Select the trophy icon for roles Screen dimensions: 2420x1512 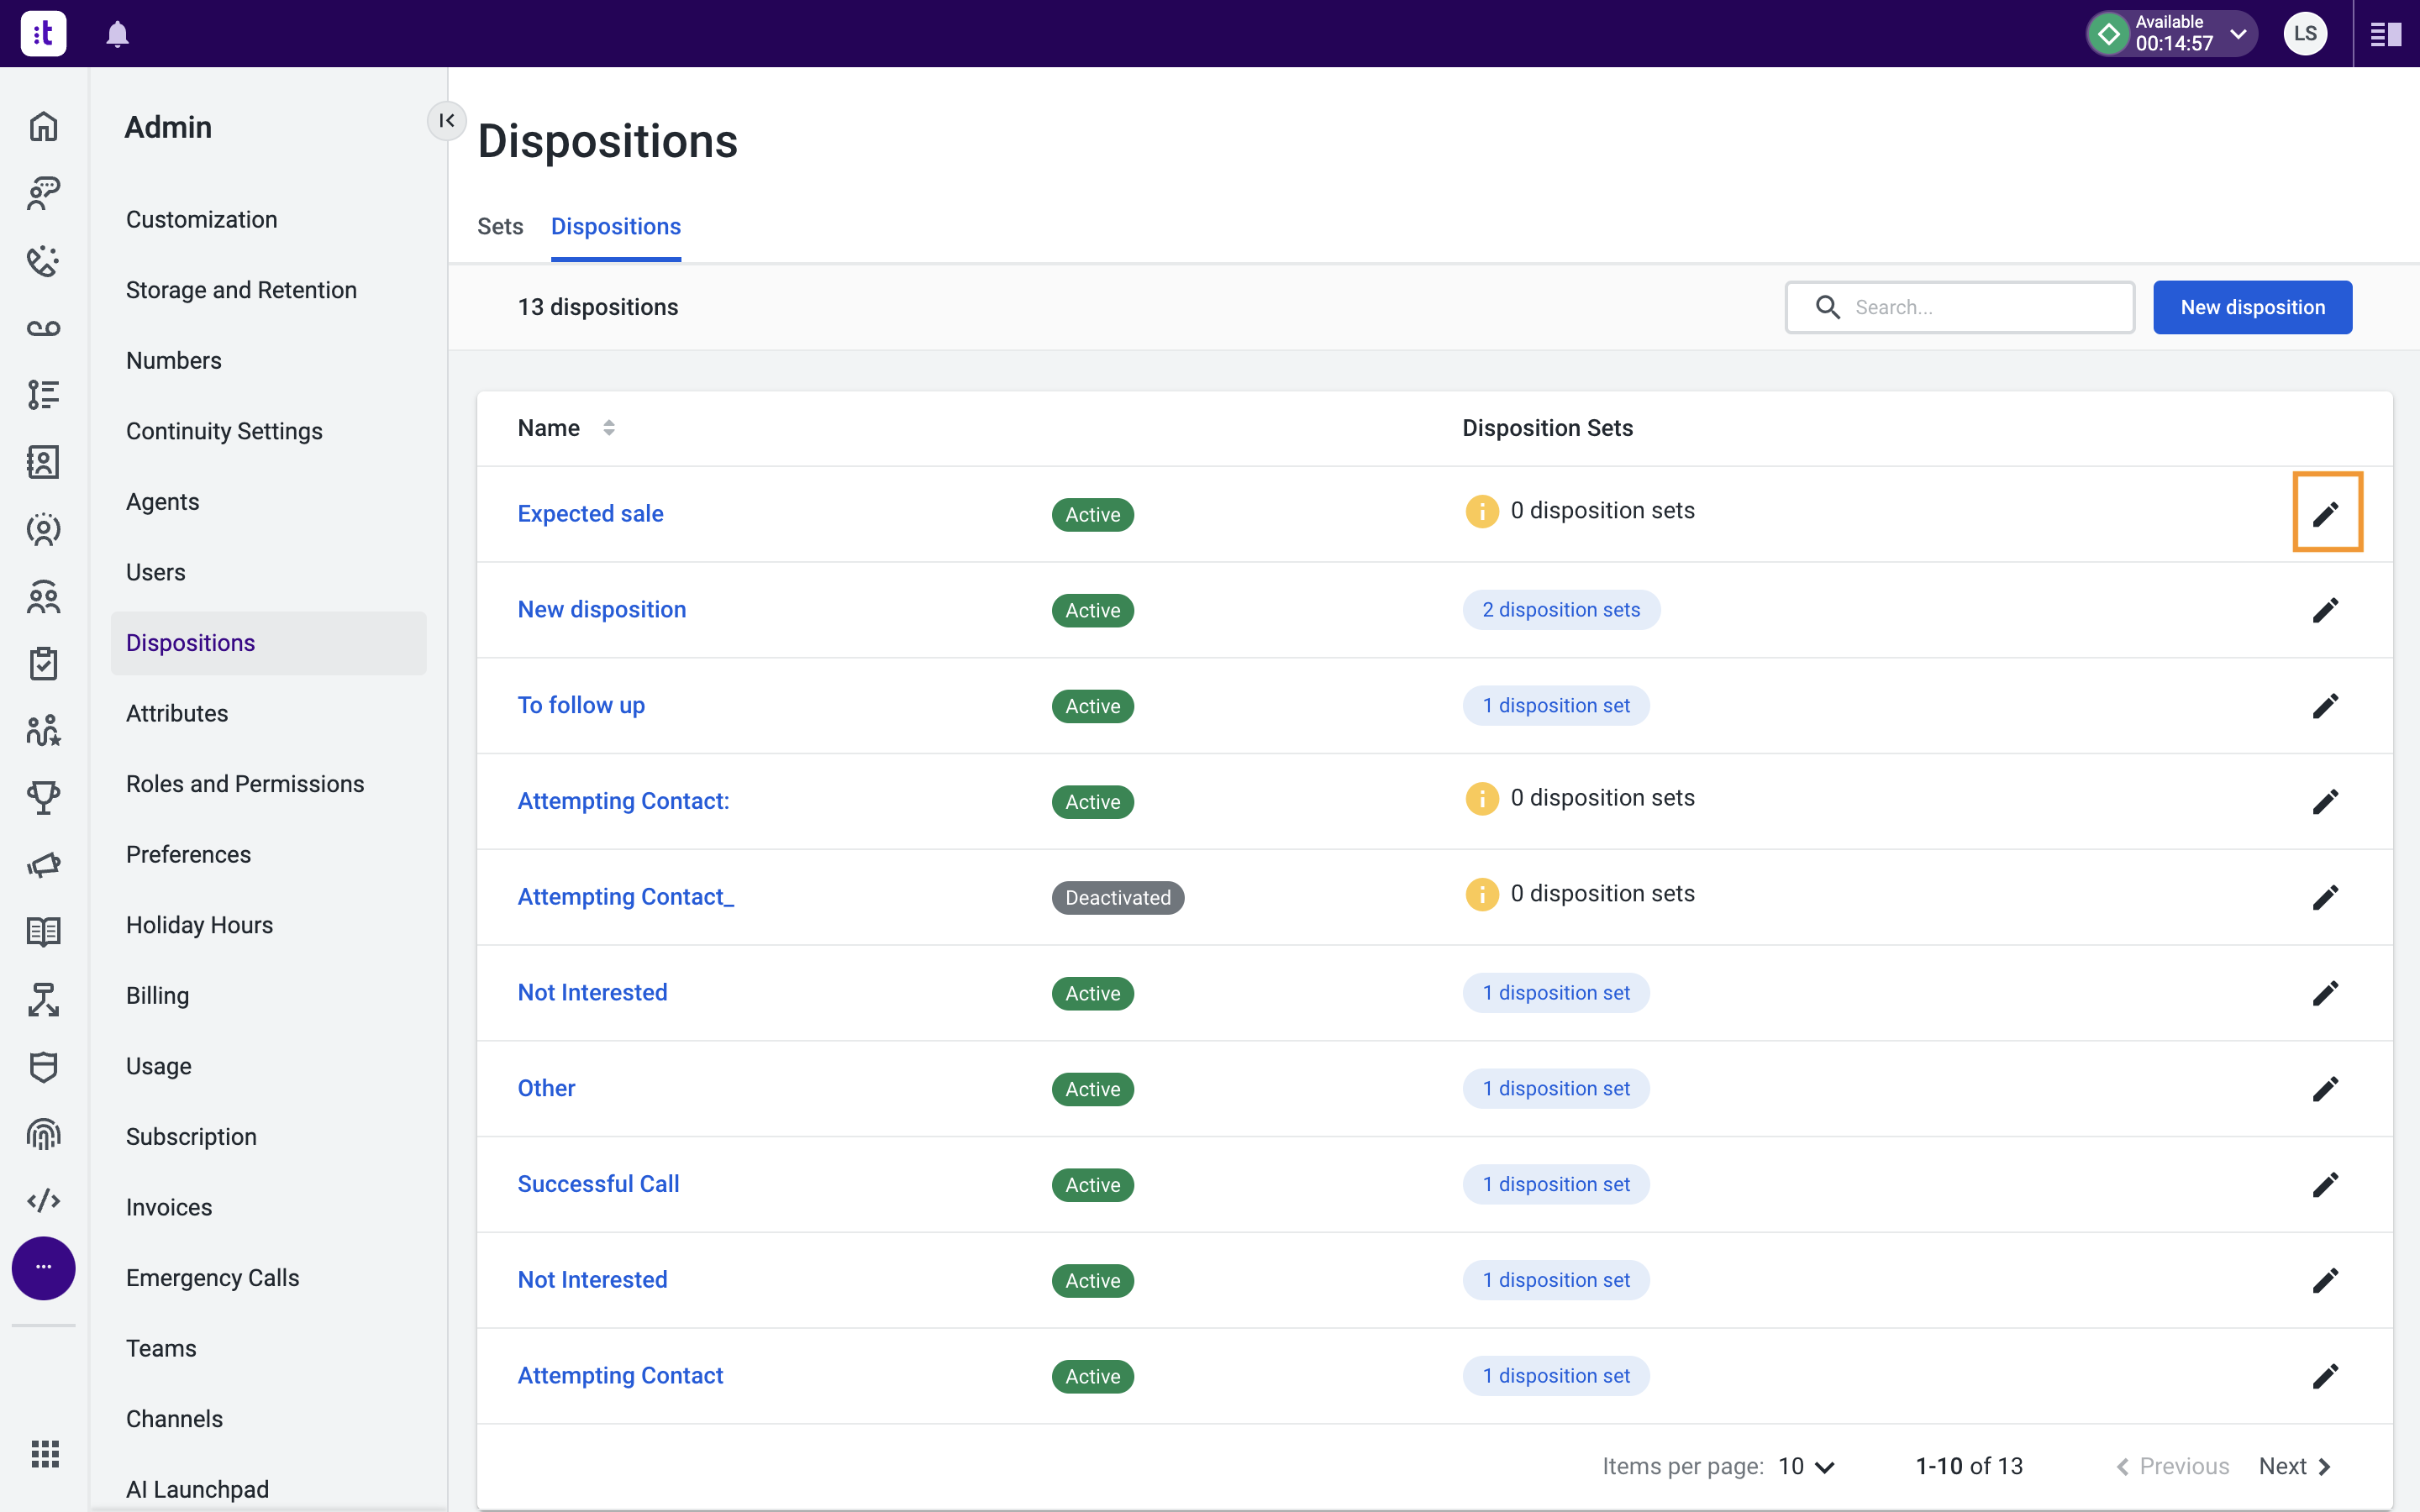[x=43, y=797]
